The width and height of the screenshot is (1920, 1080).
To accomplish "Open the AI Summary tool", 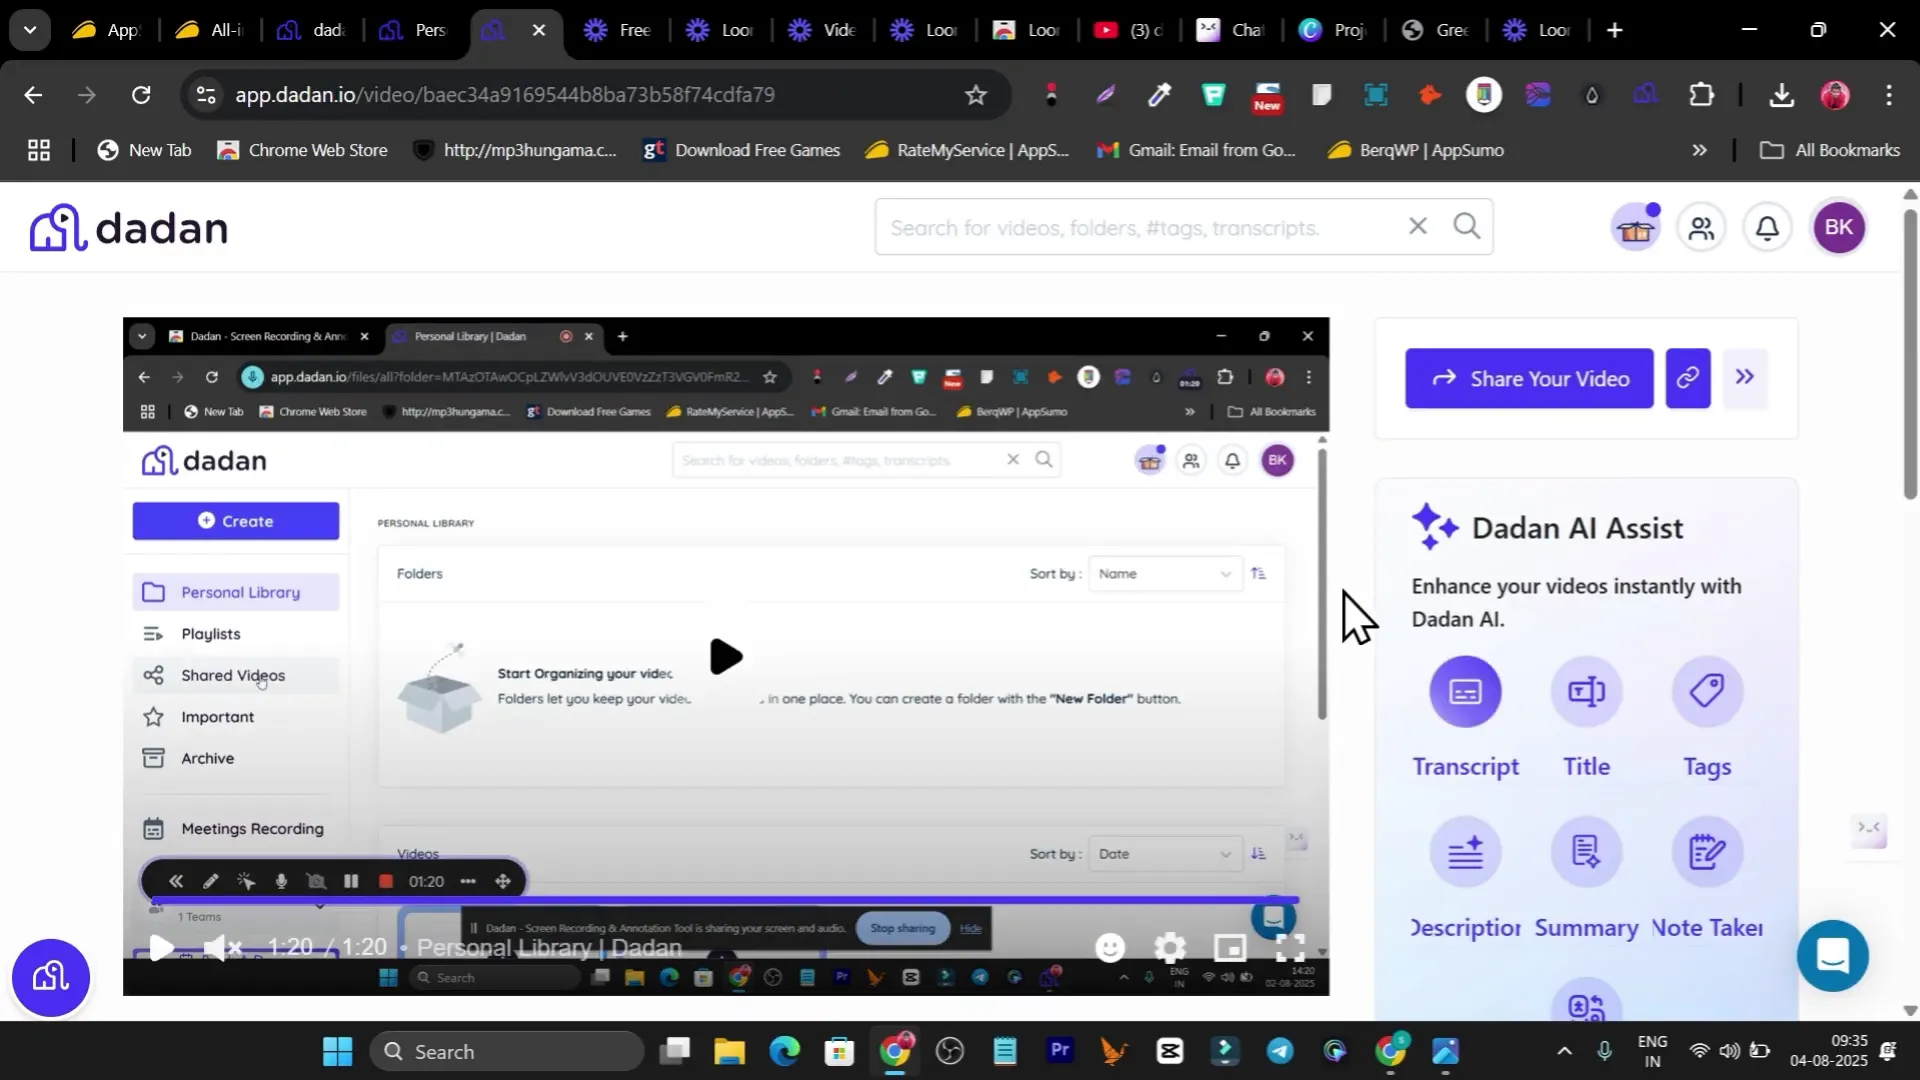I will pos(1586,853).
